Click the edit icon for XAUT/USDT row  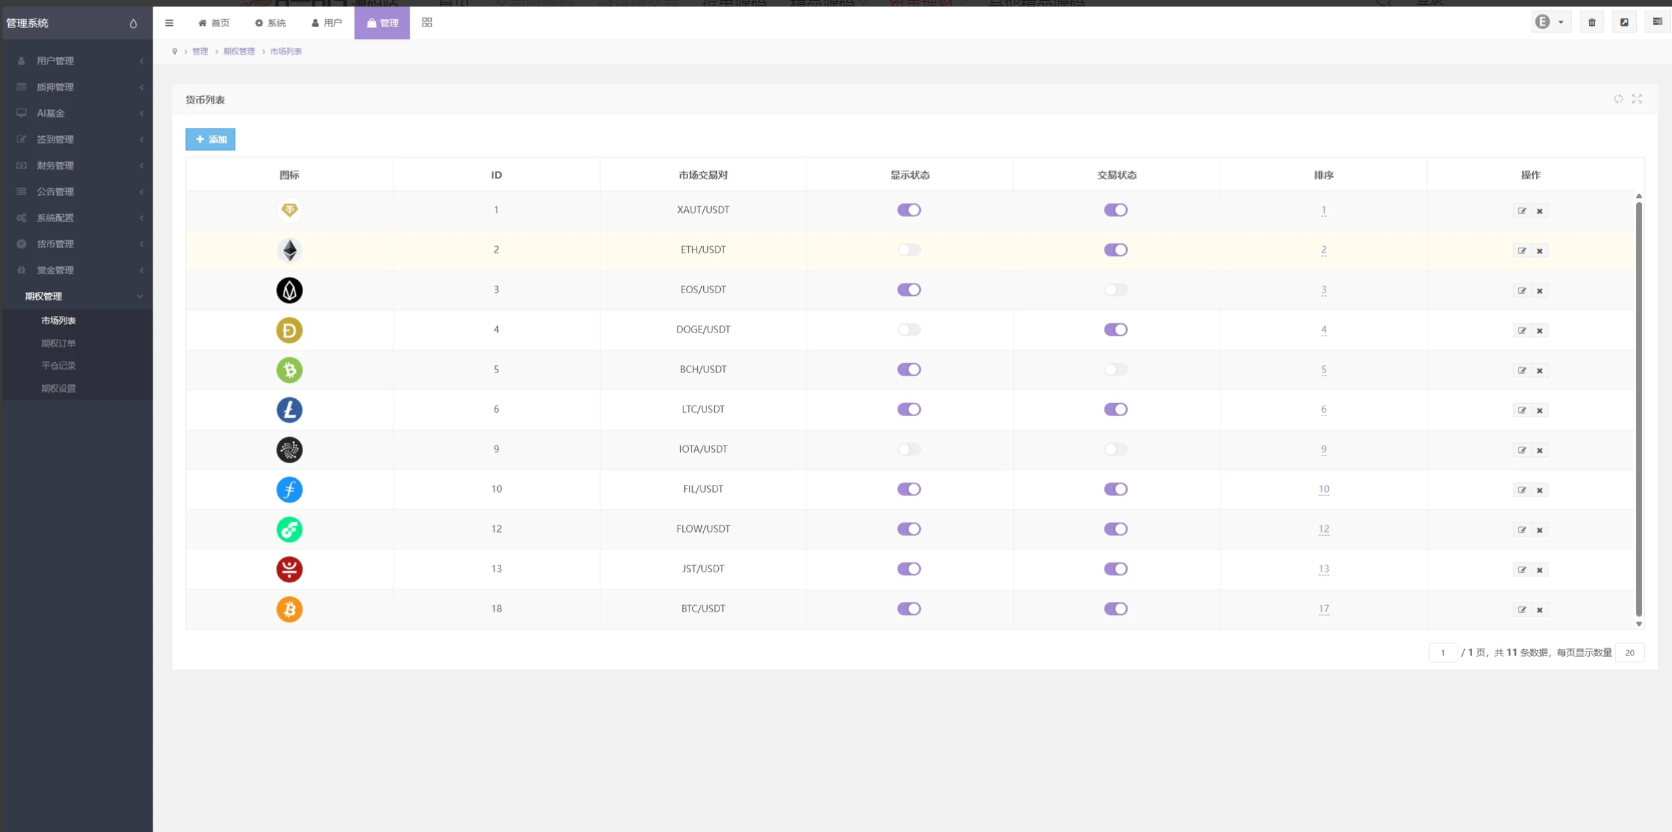(x=1522, y=211)
